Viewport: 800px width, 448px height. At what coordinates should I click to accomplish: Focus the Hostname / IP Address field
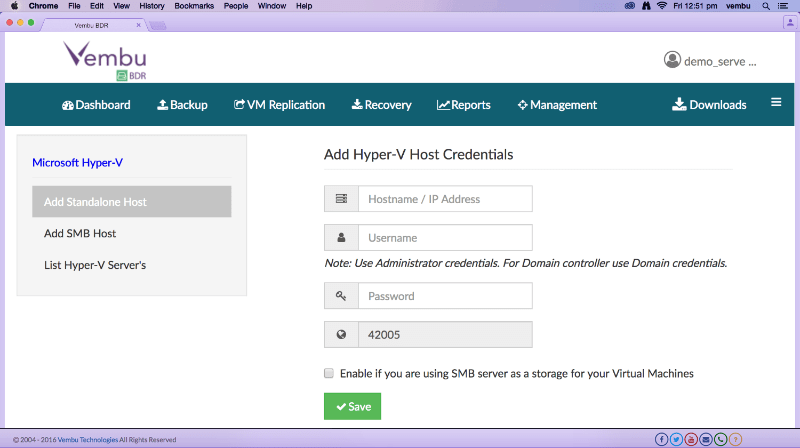point(445,198)
